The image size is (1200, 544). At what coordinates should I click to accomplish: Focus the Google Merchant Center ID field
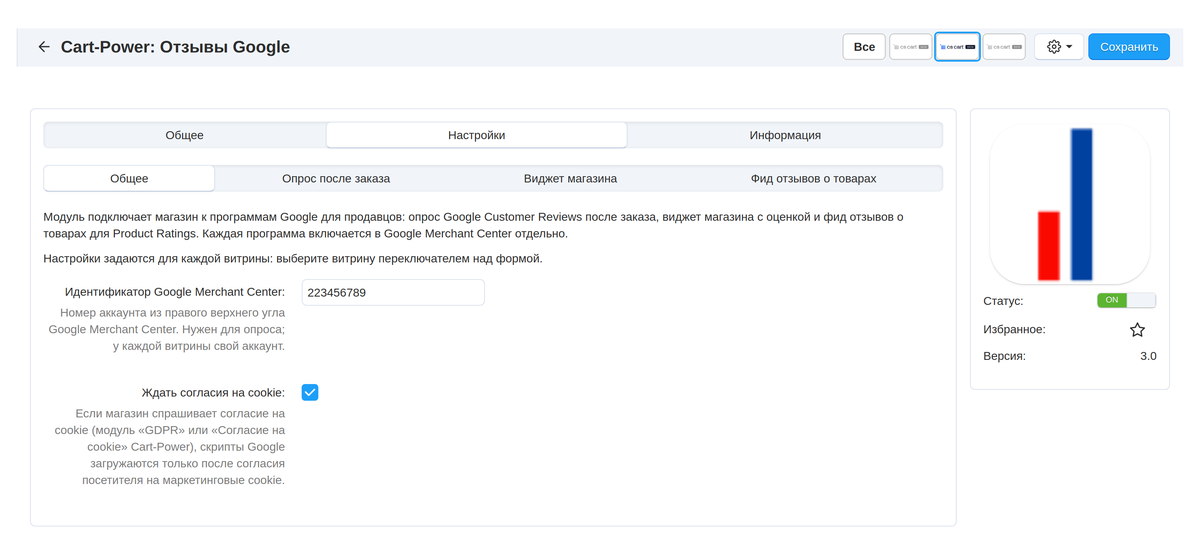tap(393, 292)
